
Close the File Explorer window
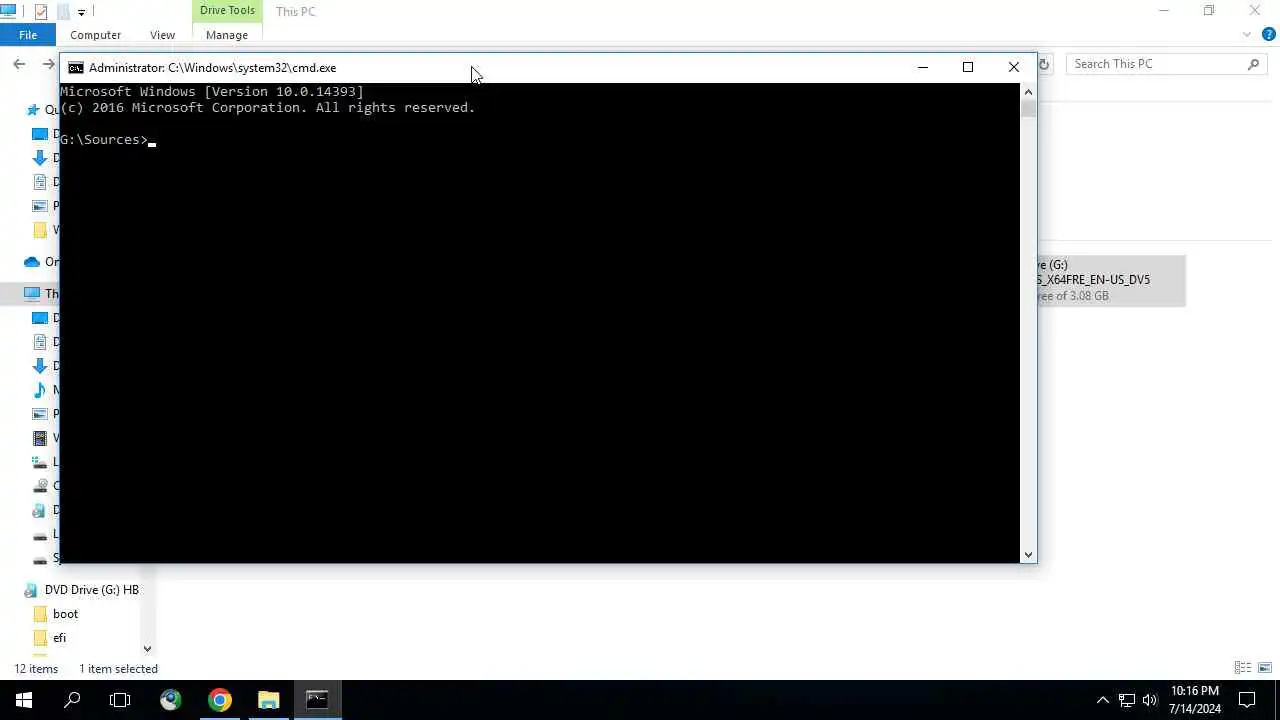(1255, 11)
